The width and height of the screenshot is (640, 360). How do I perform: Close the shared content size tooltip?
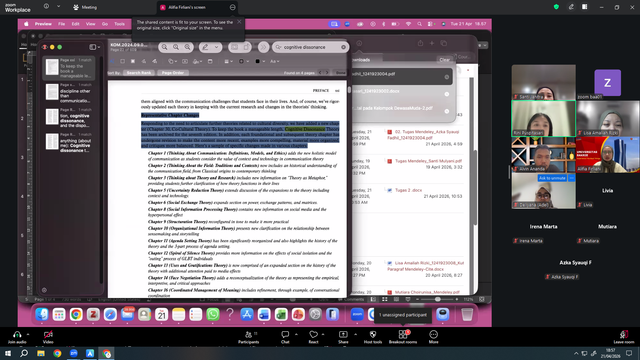[x=239, y=22]
